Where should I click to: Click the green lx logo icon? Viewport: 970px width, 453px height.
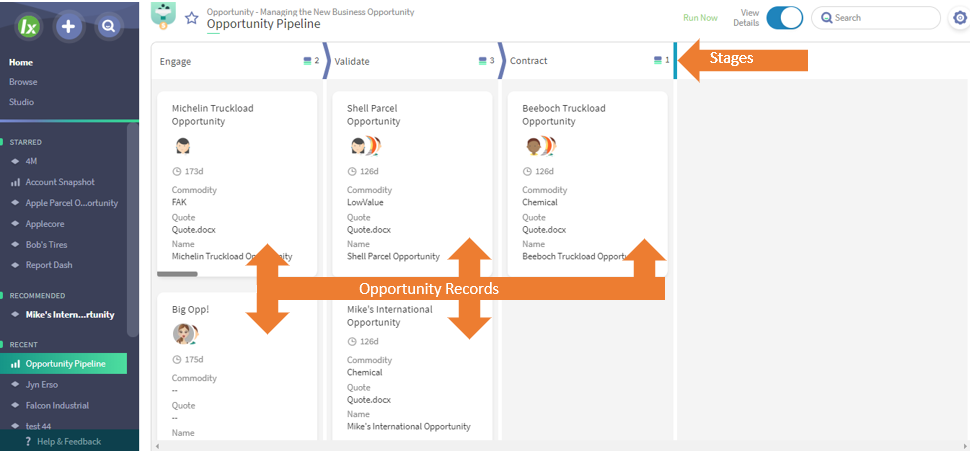[28, 26]
